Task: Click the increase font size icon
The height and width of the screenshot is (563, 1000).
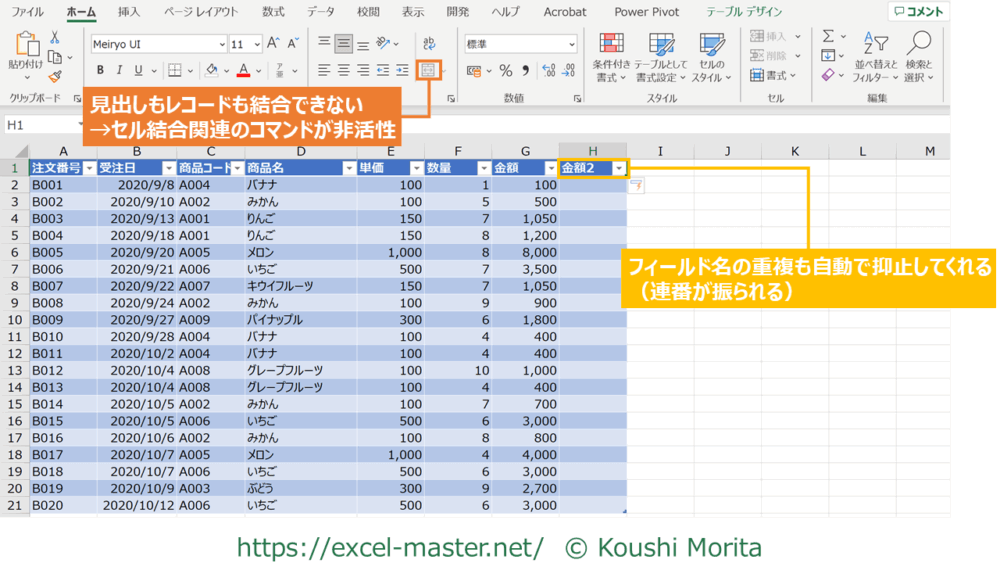Action: tap(273, 44)
